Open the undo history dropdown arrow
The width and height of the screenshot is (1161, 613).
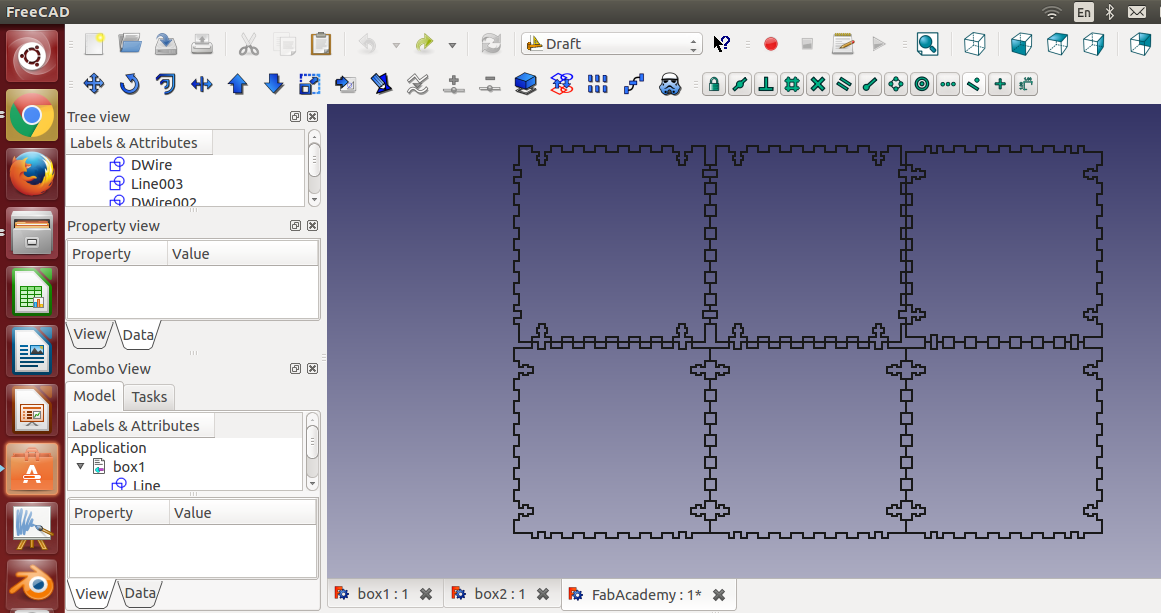(x=396, y=45)
